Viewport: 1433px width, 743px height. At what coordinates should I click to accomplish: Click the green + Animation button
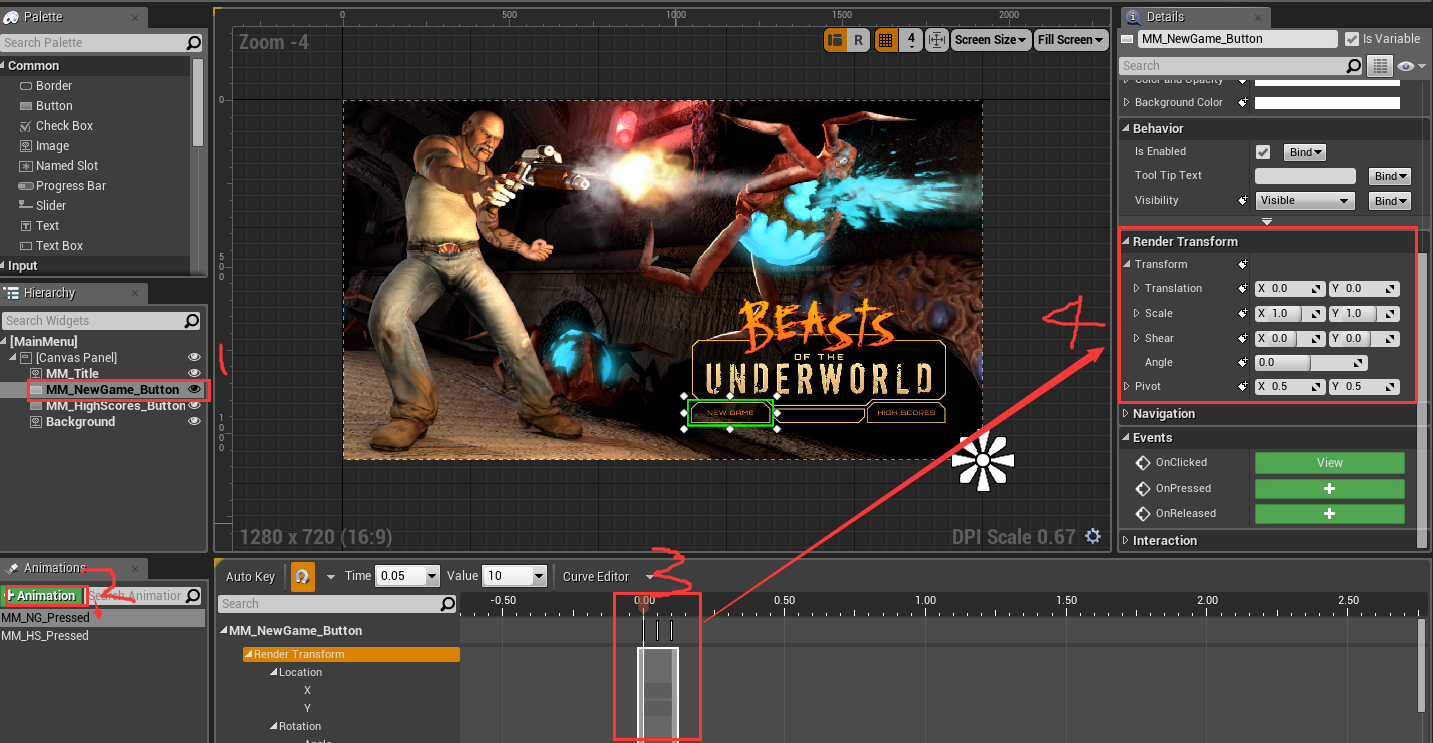[x=43, y=595]
